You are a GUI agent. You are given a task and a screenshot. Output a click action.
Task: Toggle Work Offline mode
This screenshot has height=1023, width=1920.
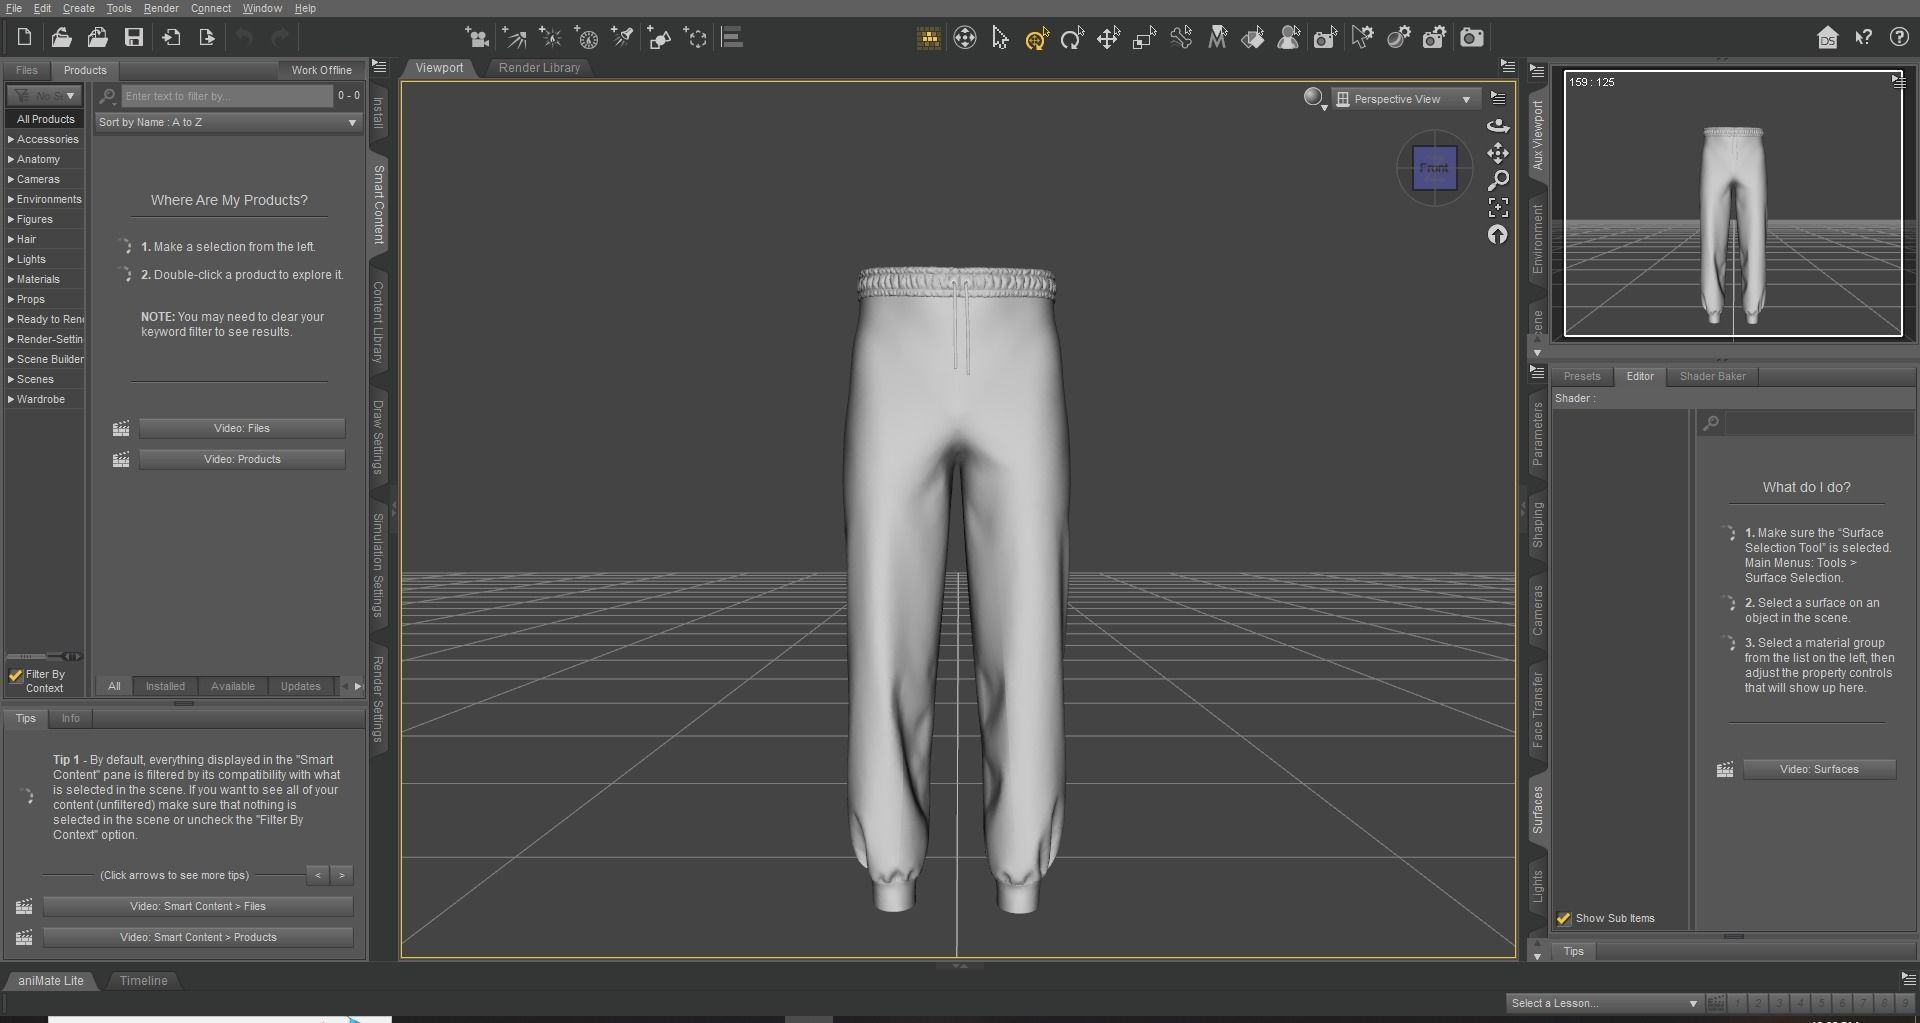(321, 70)
